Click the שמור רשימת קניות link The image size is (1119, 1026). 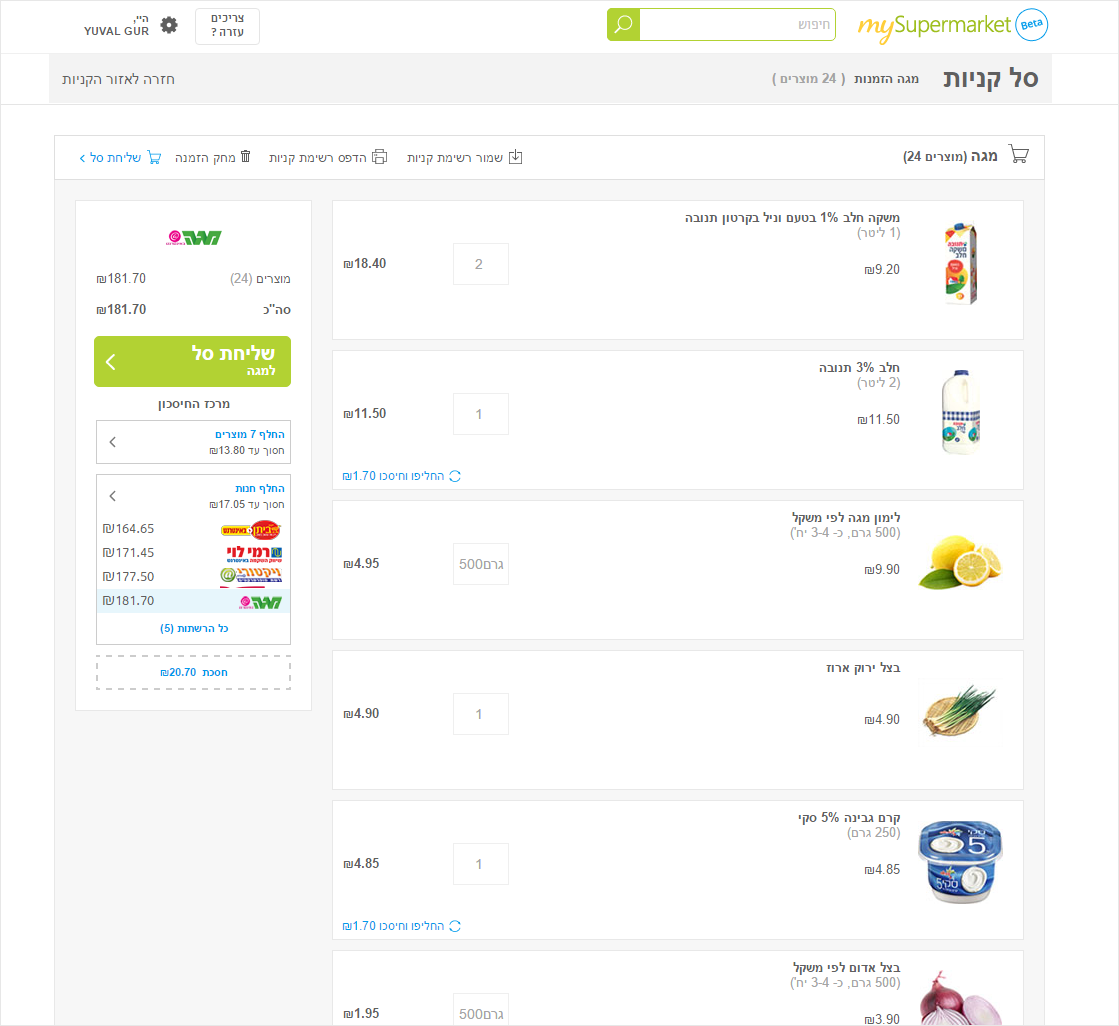point(455,157)
